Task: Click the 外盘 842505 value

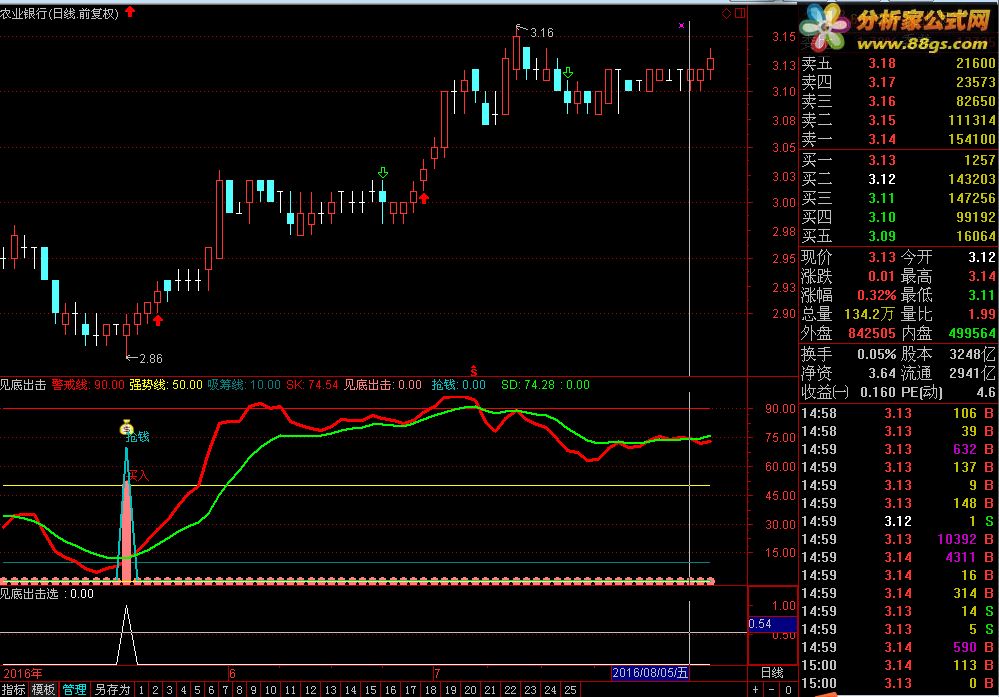Action: click(872, 333)
